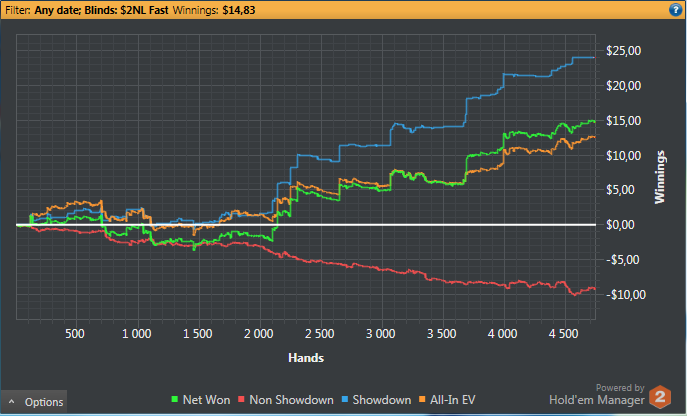This screenshot has height=416, width=687.
Task: Click the 4 500 hands x-axis label
Action: (x=563, y=334)
